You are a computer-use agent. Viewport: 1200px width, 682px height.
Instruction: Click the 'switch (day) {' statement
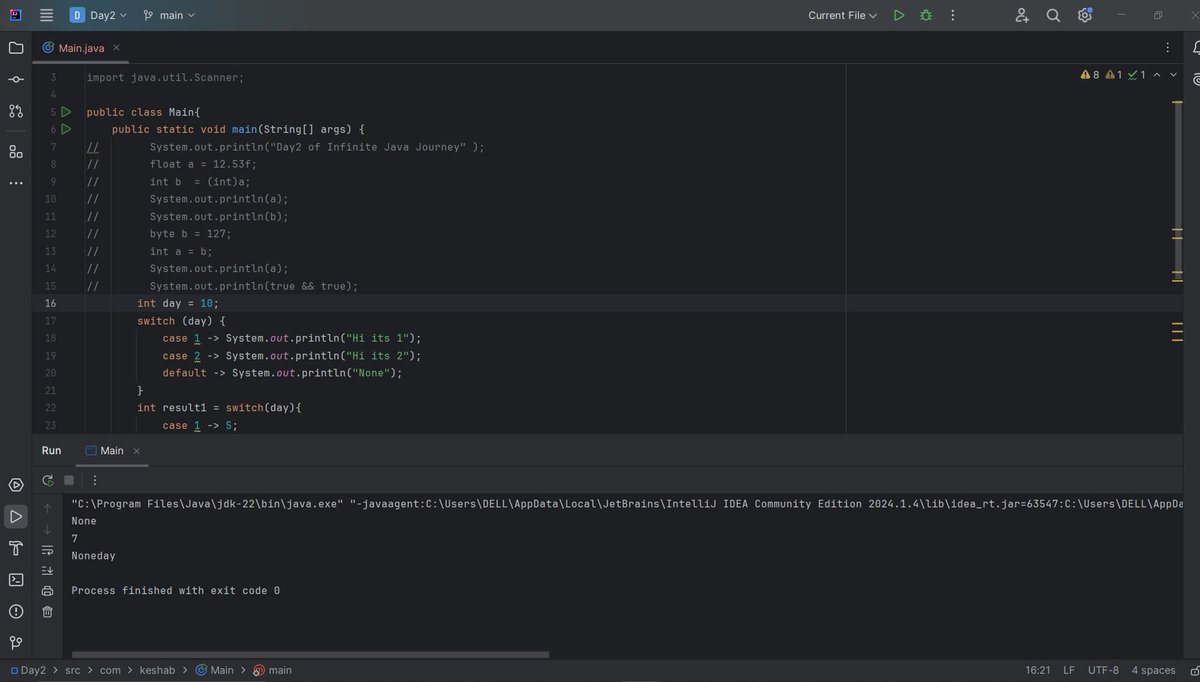181,321
